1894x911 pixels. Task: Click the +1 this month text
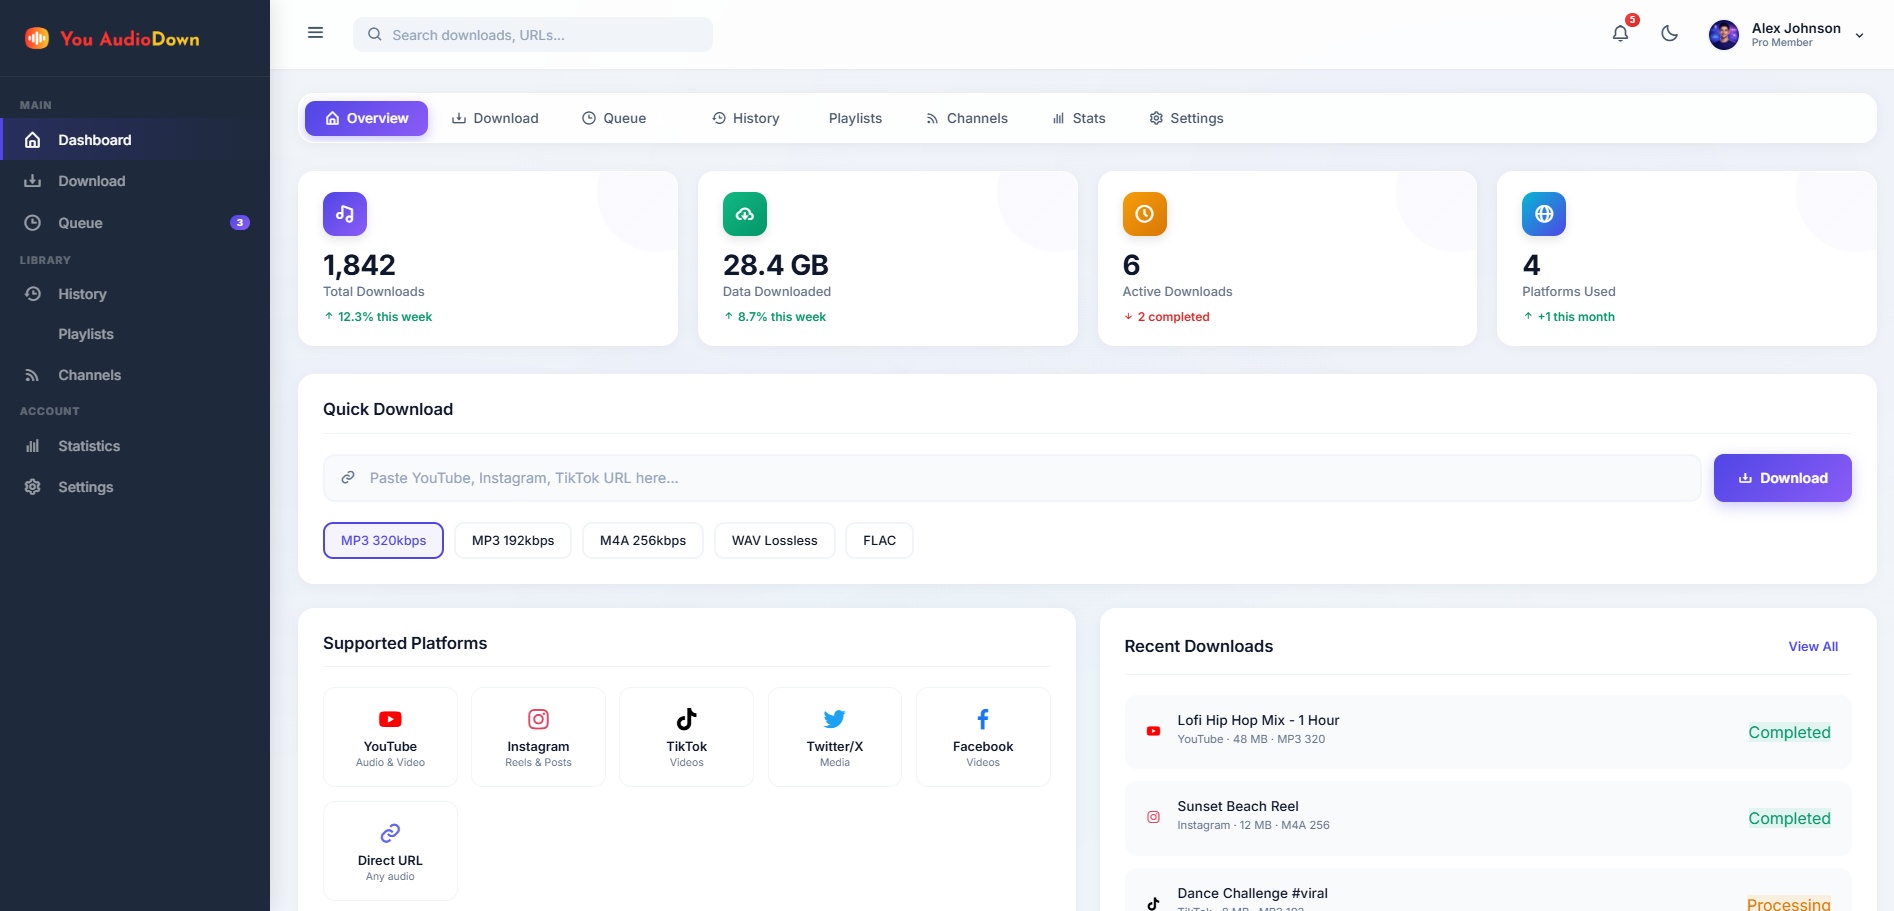(x=1576, y=317)
